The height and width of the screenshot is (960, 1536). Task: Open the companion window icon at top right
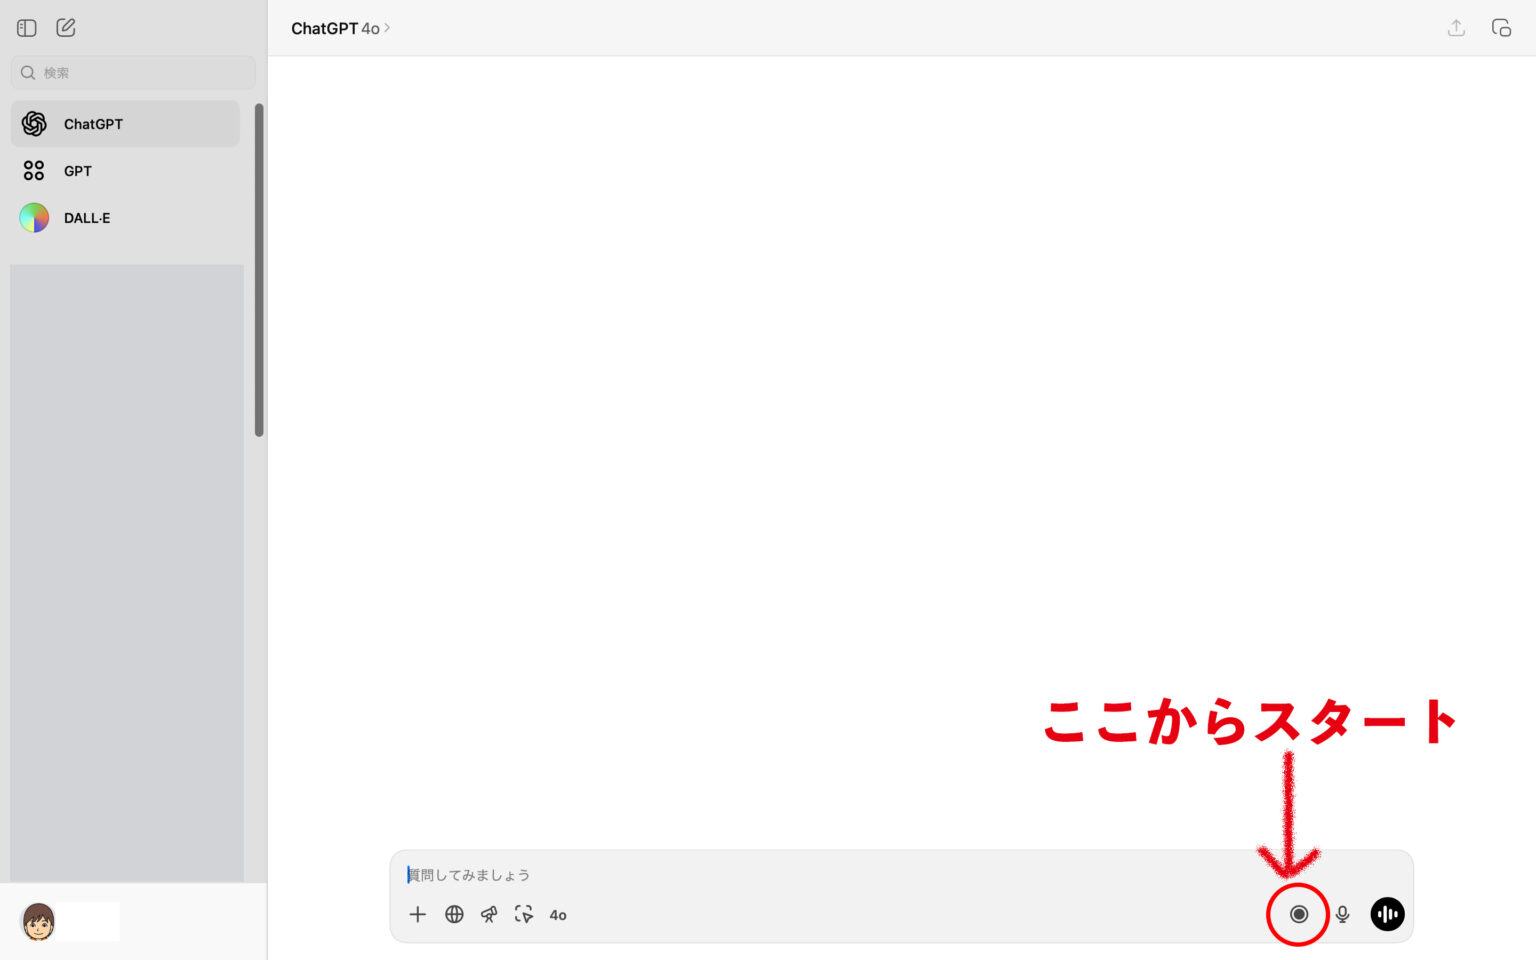(x=1501, y=28)
